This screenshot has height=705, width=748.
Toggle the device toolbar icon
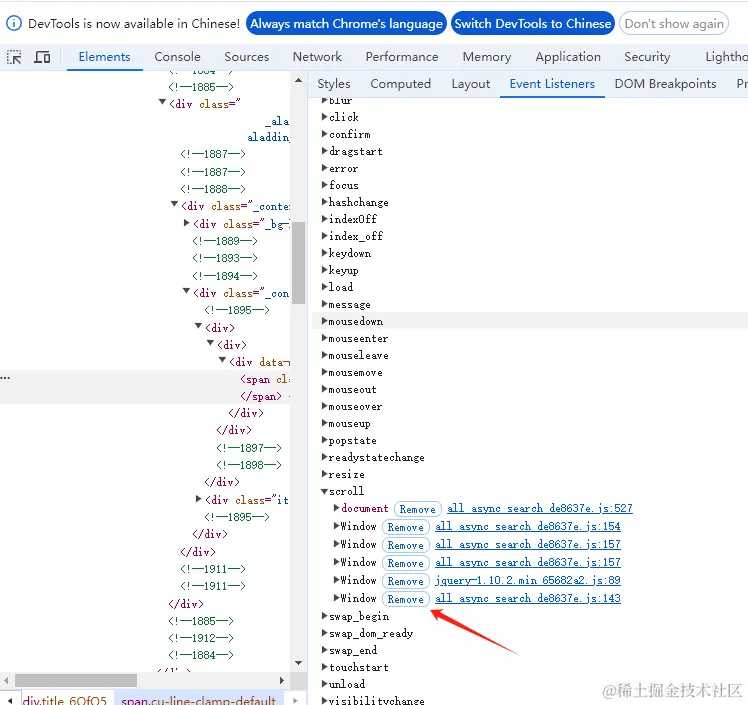coord(42,57)
